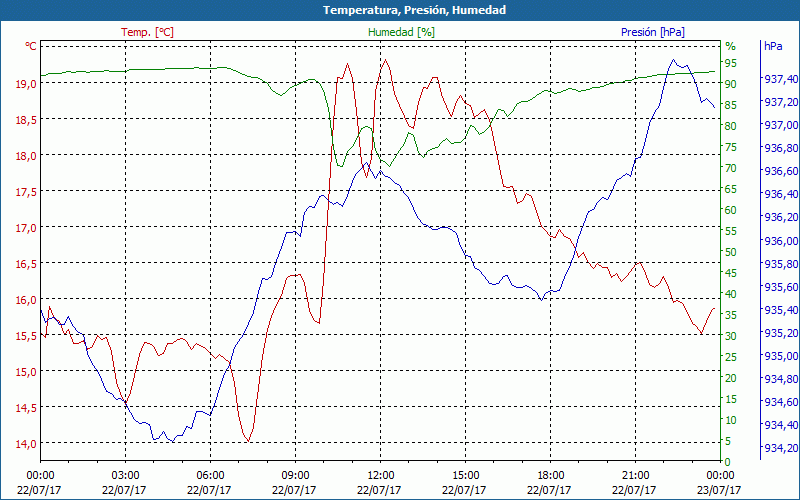Image resolution: width=800 pixels, height=500 pixels.
Task: Click the 12:00 time axis label
Action: pyautogui.click(x=380, y=476)
